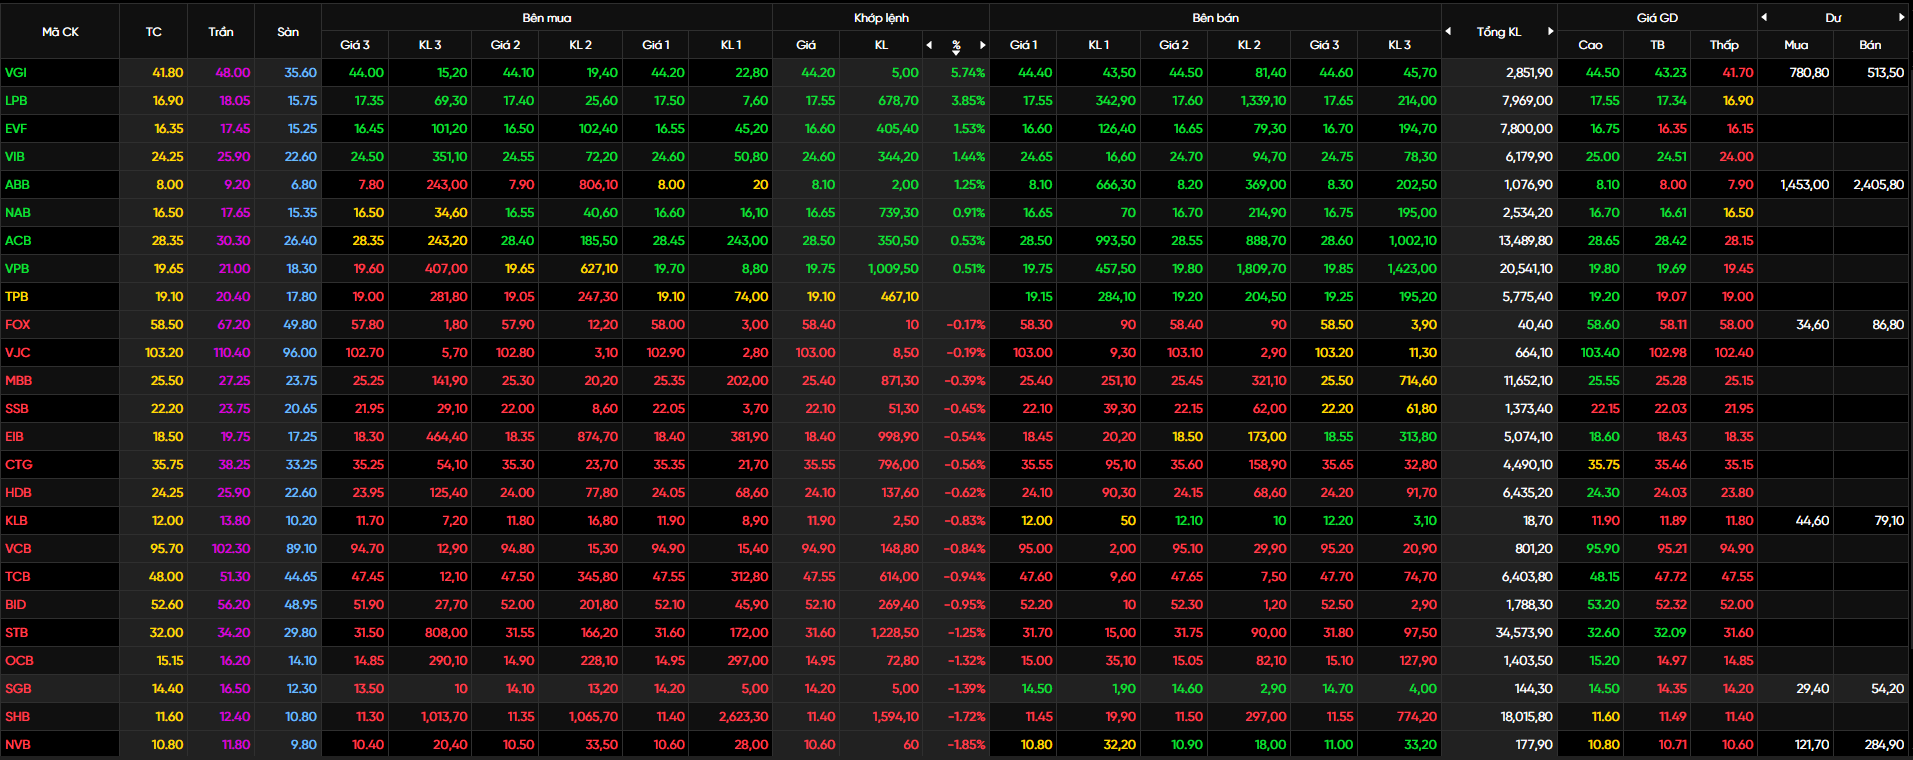Screen dimensions: 1913x760
Task: Click SHB's total volume 18,015,80
Action: (x=1526, y=717)
